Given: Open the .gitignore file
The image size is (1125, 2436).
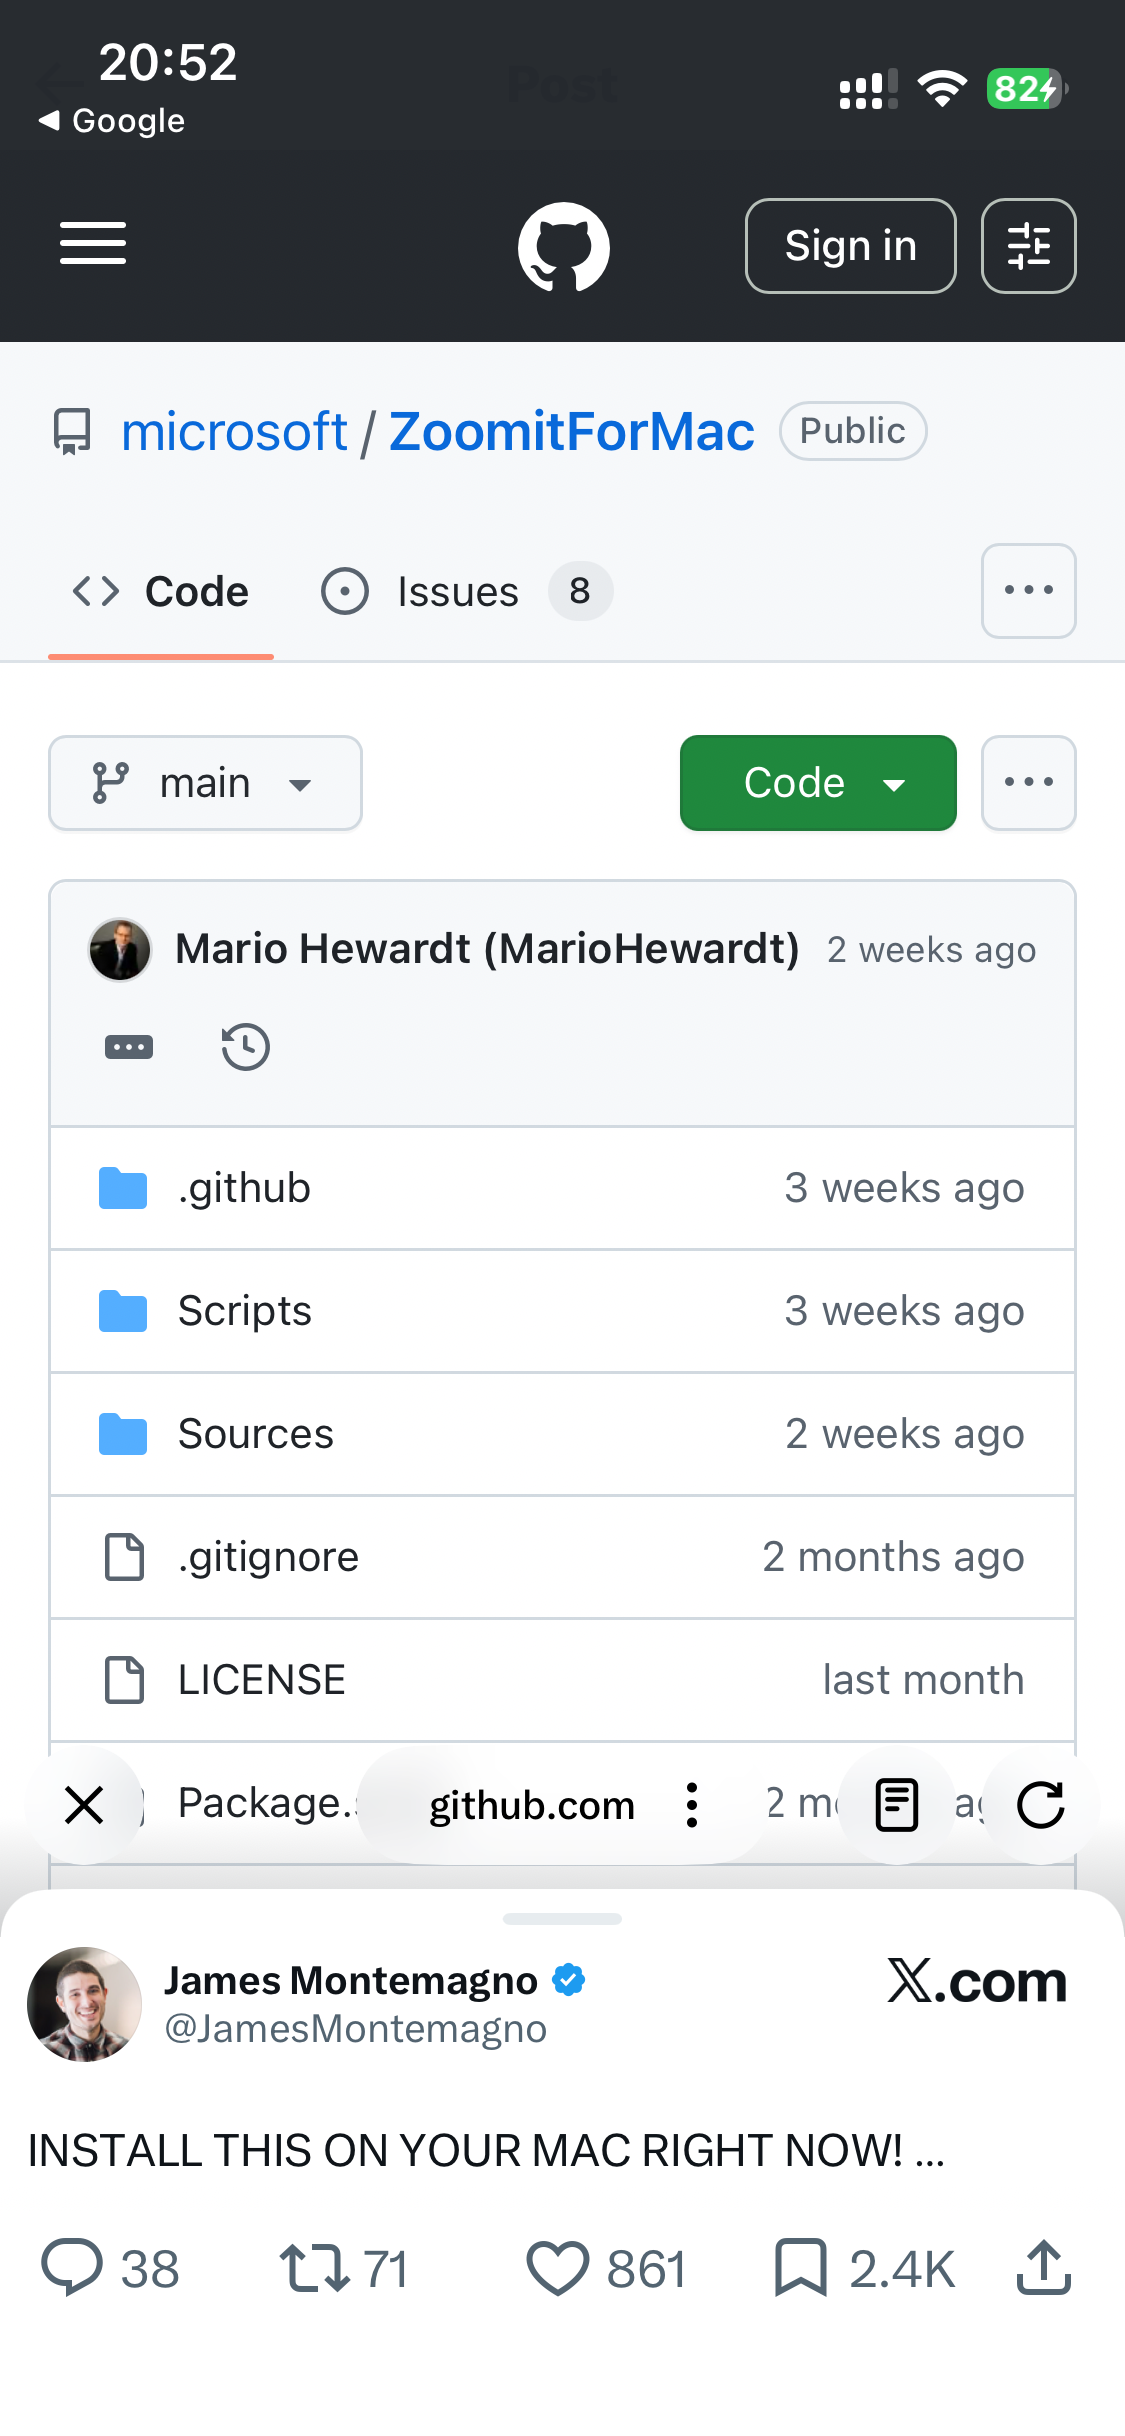Looking at the screenshot, I should click(268, 1557).
